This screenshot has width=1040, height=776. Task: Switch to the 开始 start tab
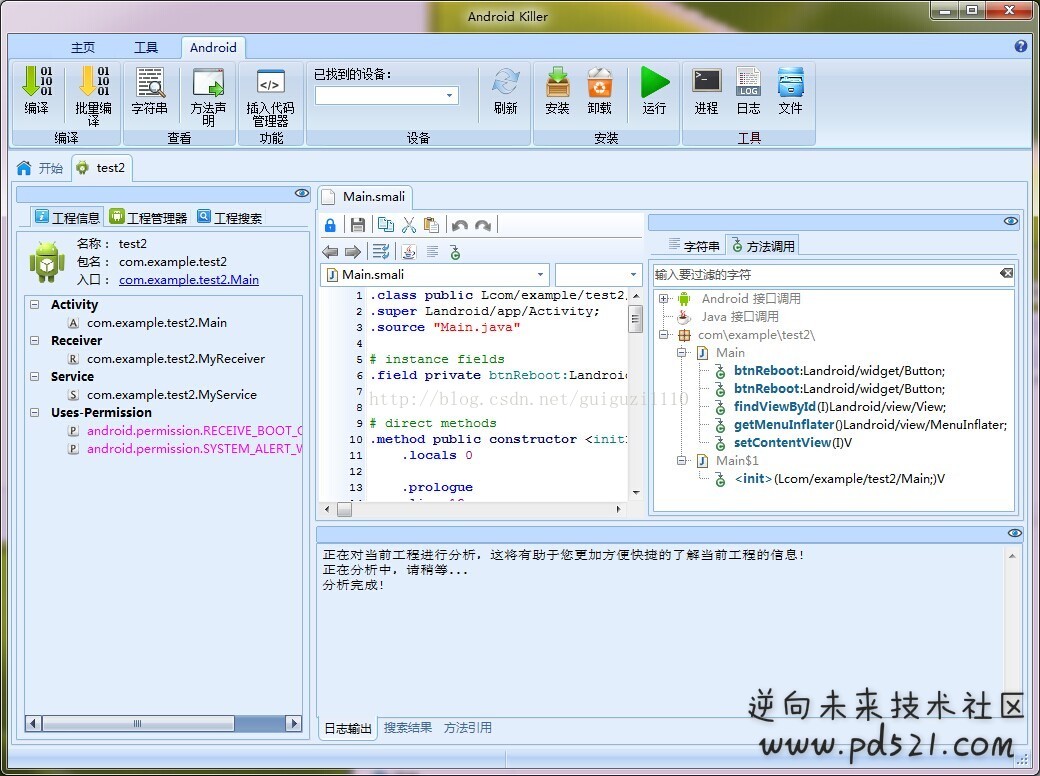(41, 168)
